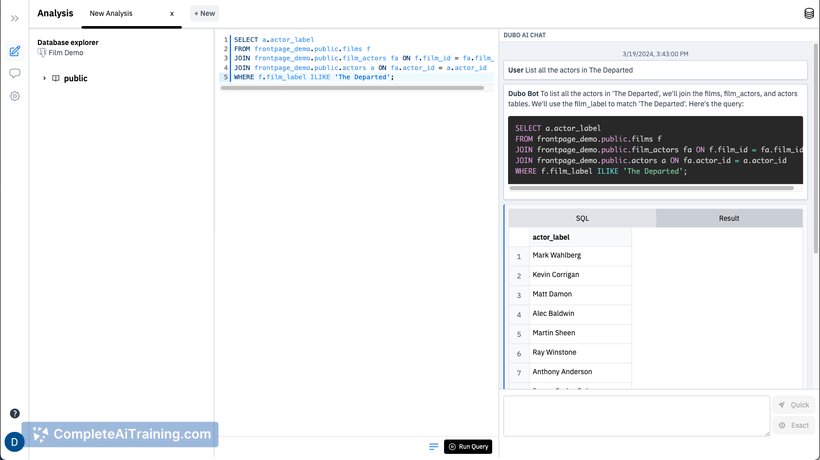Viewport: 820px width, 460px height.
Task: Click the Analysis page title
Action: click(x=55, y=13)
